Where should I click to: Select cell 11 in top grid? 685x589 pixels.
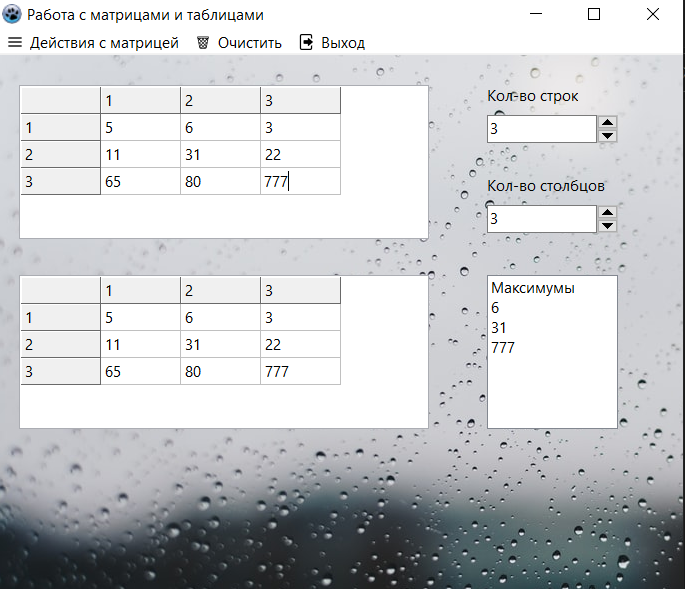coord(140,155)
